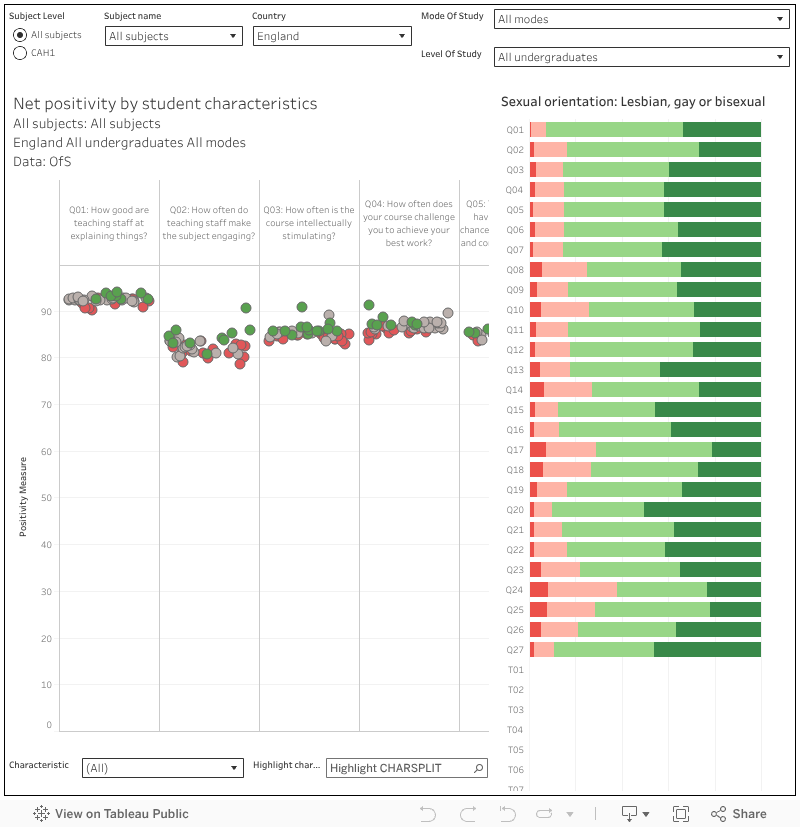Click the dark green Q01 bar segment
The image size is (800, 827).
tap(721, 130)
